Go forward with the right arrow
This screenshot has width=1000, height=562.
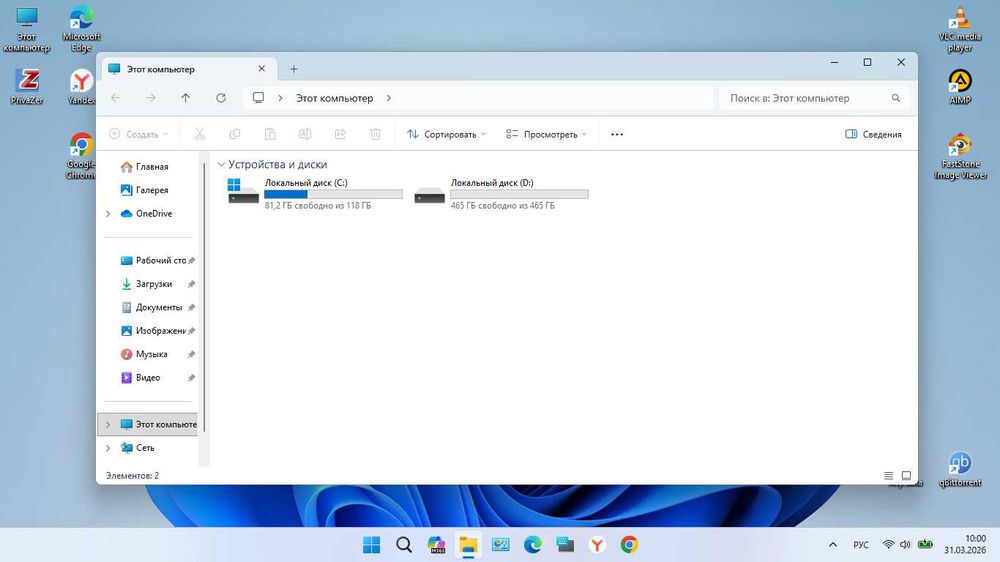pos(151,98)
